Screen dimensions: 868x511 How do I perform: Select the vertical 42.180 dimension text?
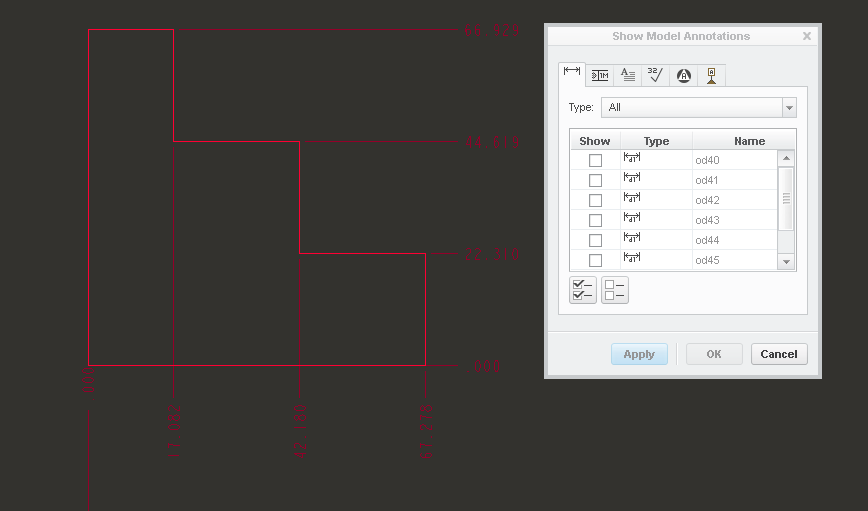(x=300, y=431)
